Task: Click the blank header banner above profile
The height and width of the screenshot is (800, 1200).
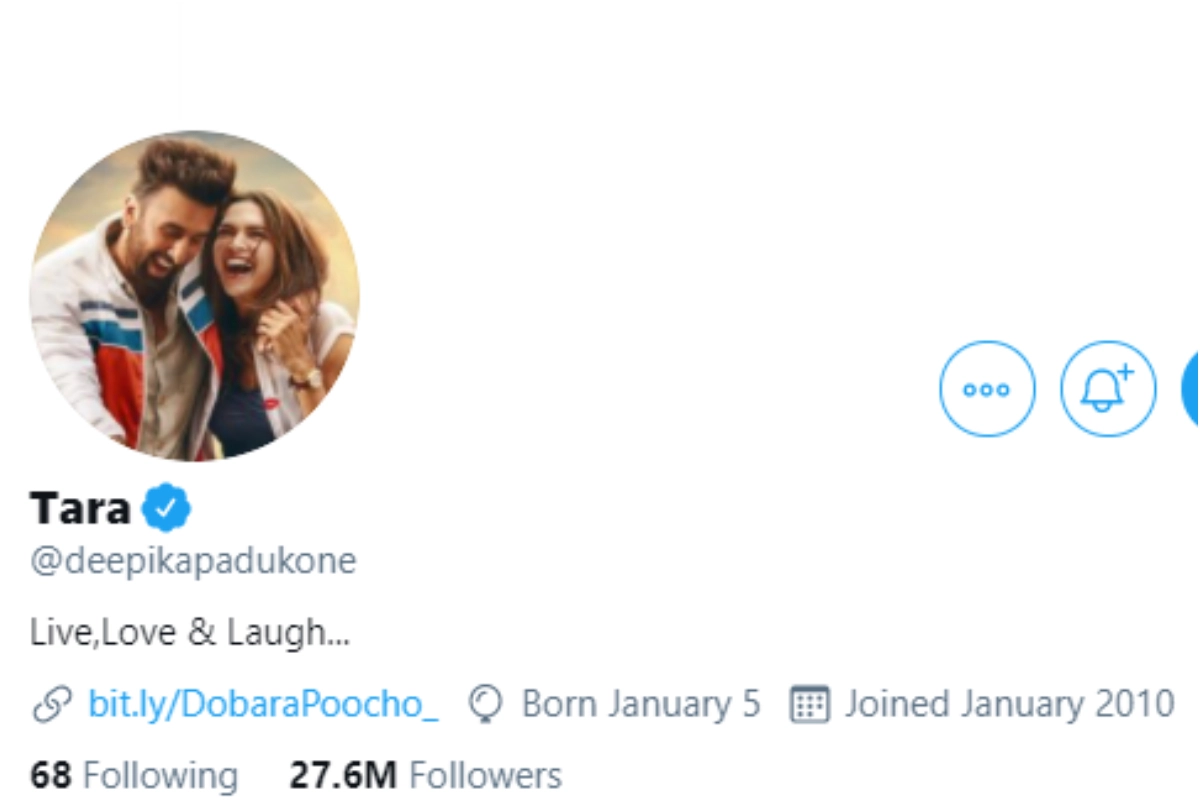Action: pos(600,60)
